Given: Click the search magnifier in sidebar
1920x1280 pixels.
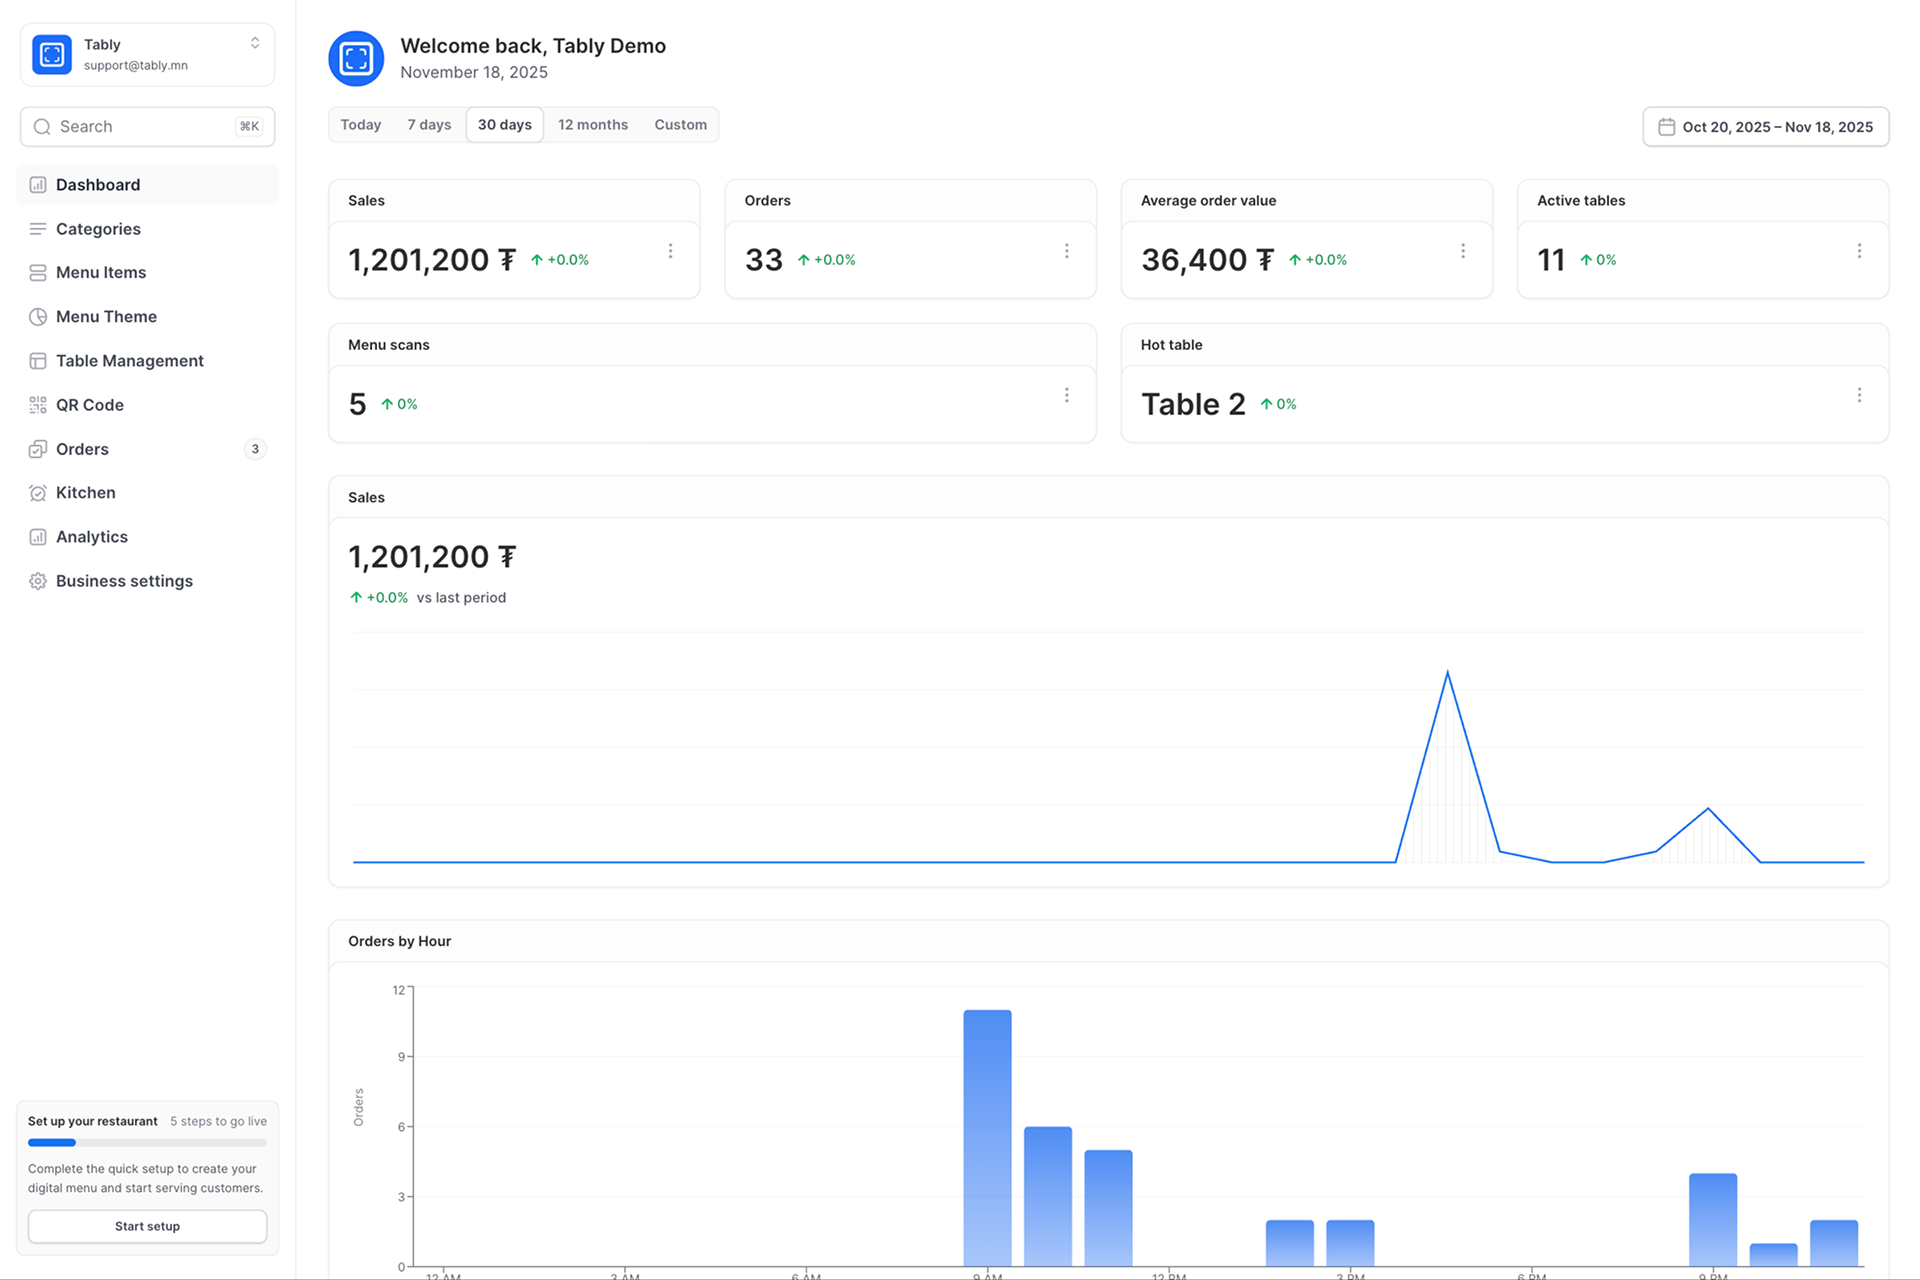Looking at the screenshot, I should pos(42,126).
